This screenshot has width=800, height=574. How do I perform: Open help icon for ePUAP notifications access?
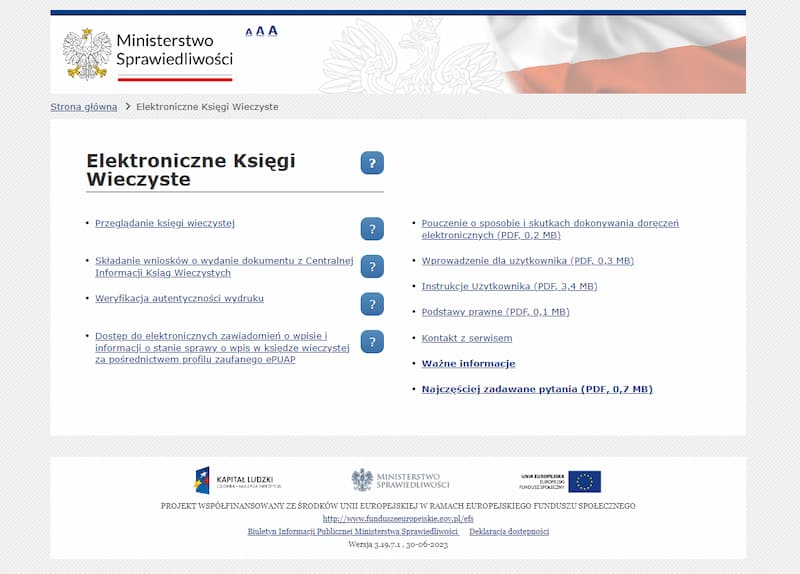tap(372, 342)
